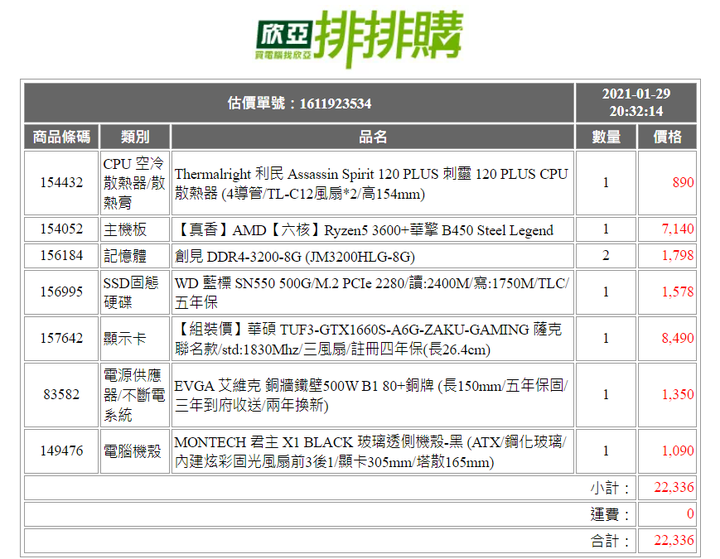
Task: Select the CPU 空冷散熱器 category cell
Action: coord(135,183)
